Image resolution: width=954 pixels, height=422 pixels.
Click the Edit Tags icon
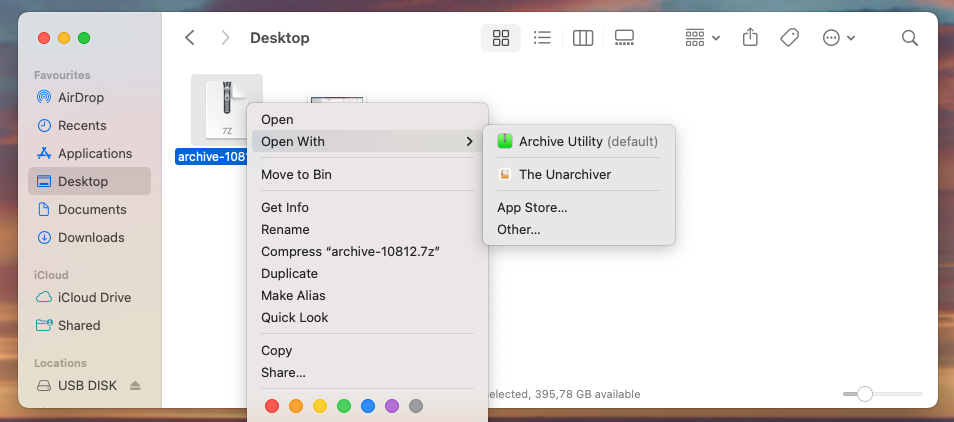[789, 38]
